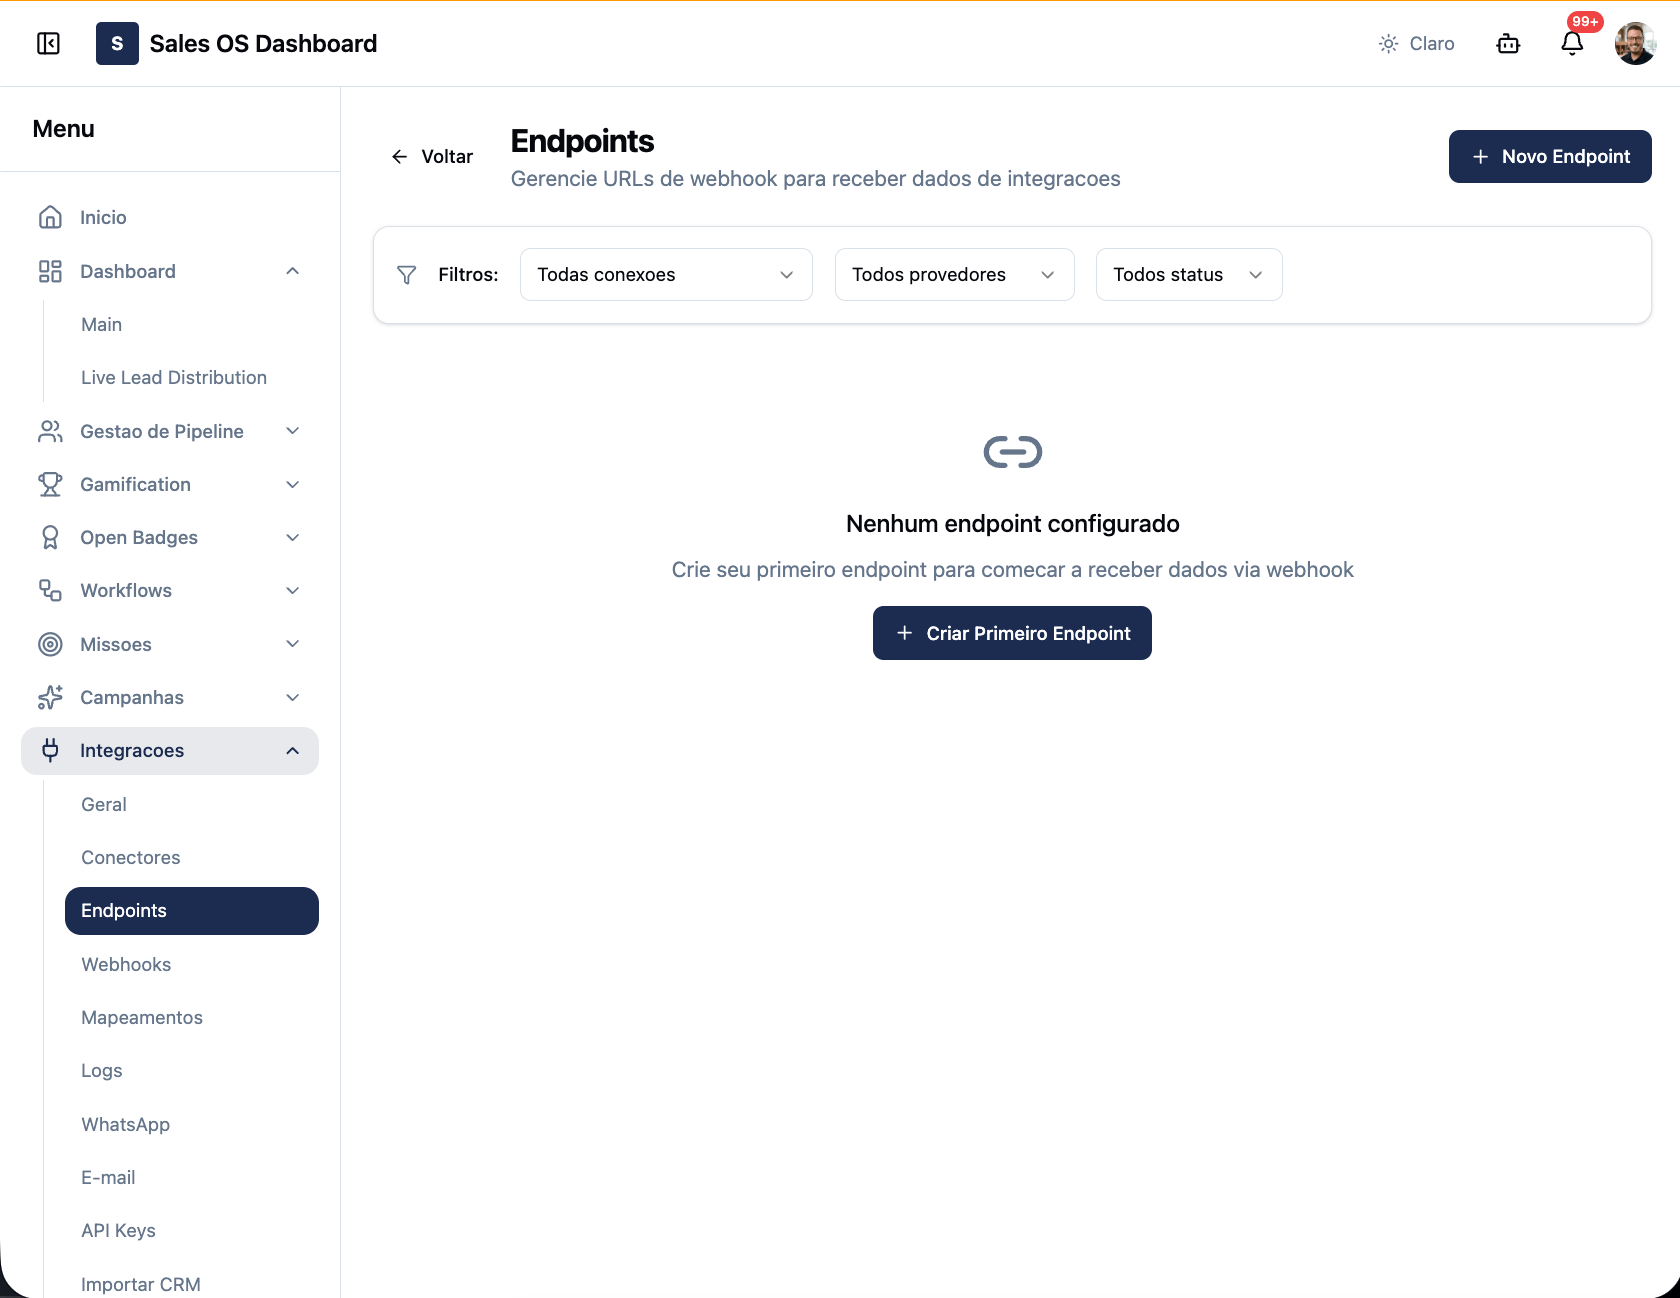
Task: Click the Gamification trophy icon
Action: (x=50, y=484)
